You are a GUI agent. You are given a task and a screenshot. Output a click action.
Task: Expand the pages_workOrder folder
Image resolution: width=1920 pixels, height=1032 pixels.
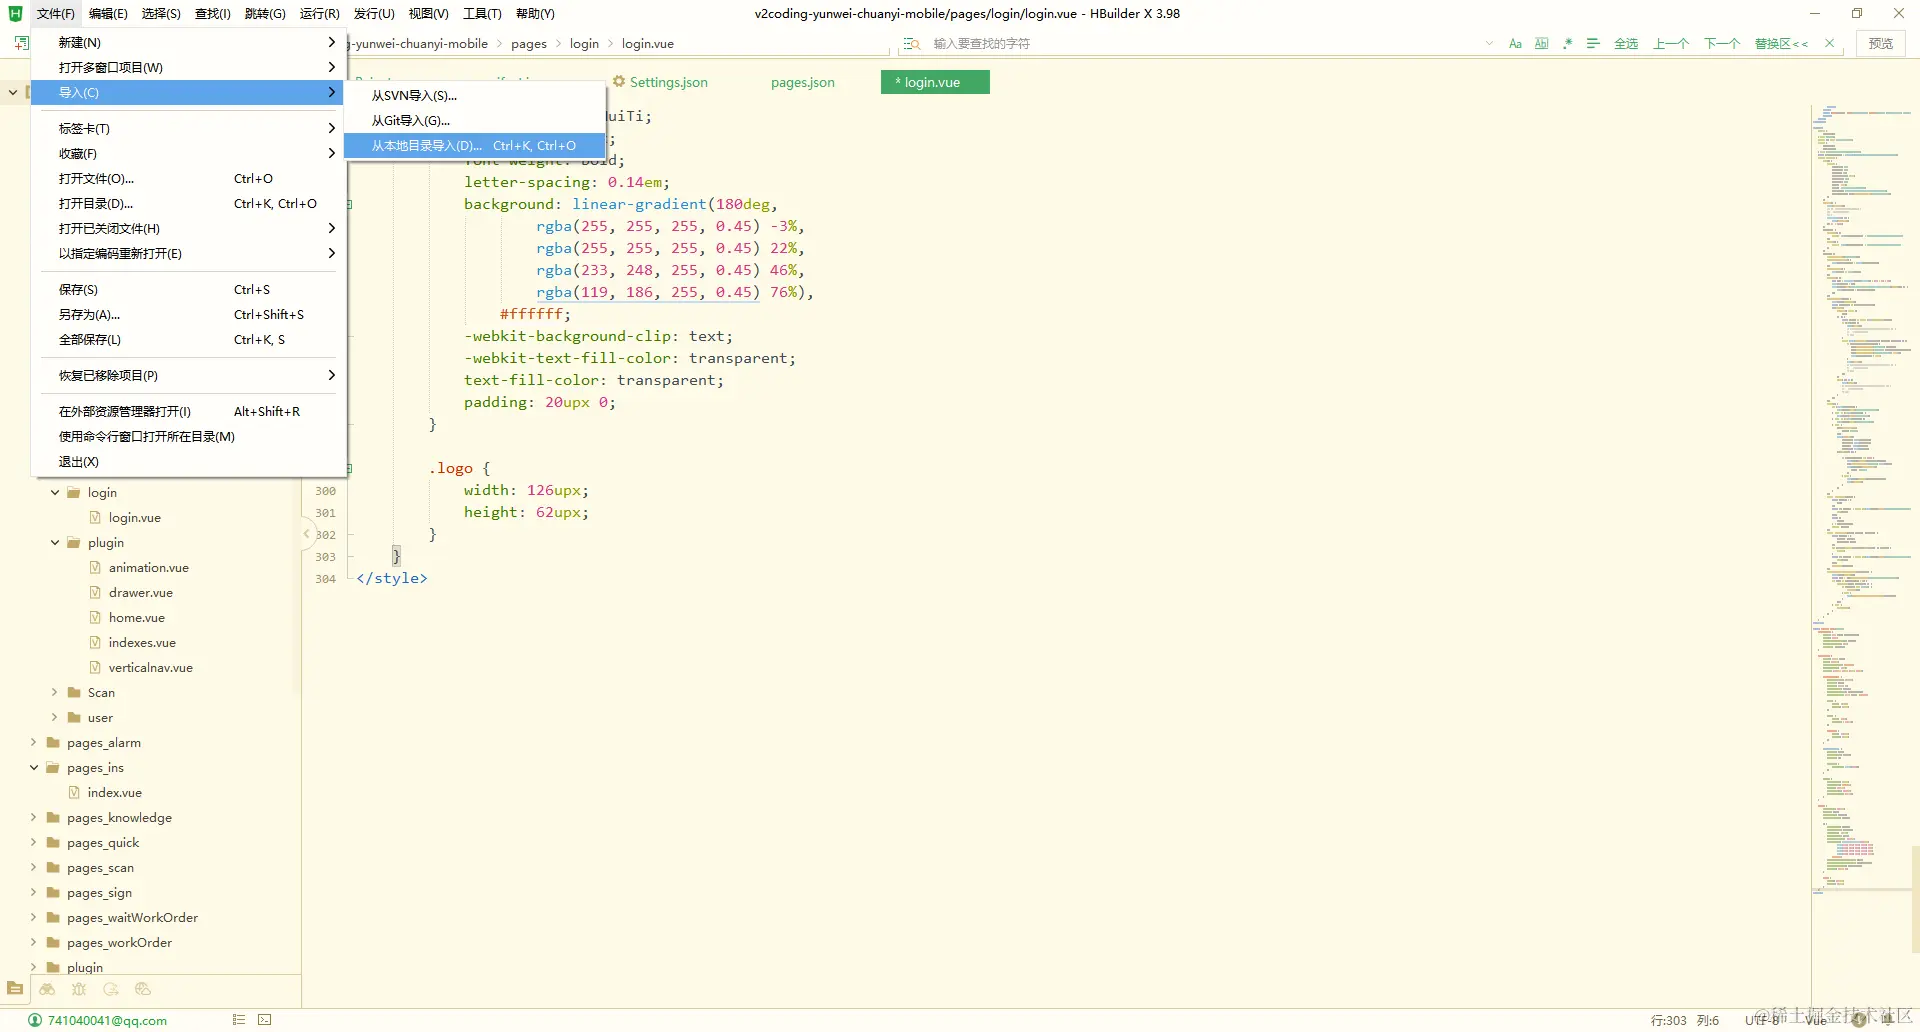point(34,943)
